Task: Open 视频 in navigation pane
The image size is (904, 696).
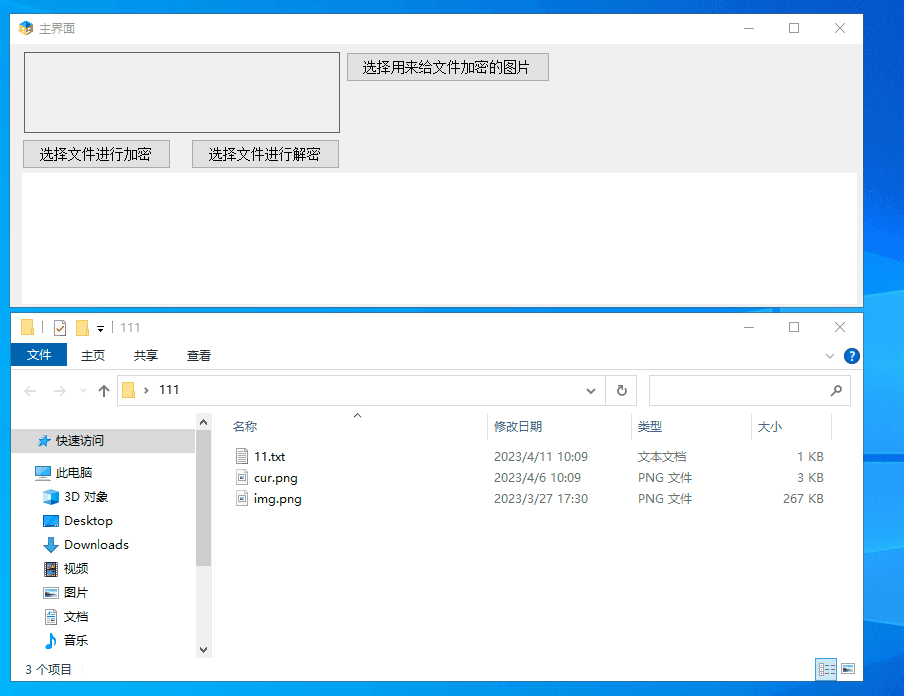Action: coord(76,569)
